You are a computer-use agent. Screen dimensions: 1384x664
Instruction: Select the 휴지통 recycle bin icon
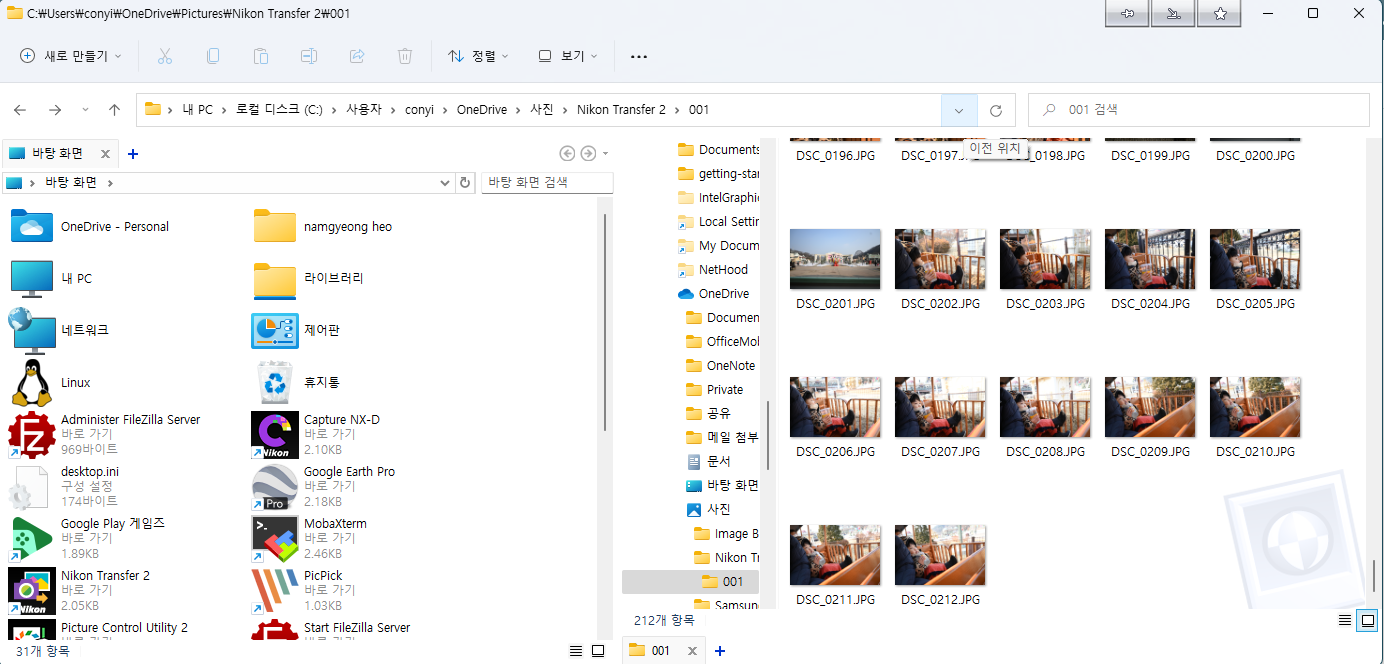[x=274, y=382]
